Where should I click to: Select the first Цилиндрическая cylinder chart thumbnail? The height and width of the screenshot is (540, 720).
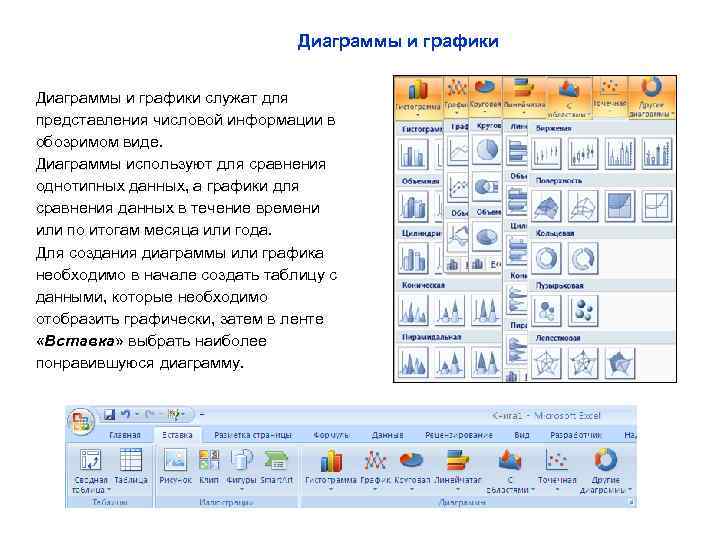[413, 258]
